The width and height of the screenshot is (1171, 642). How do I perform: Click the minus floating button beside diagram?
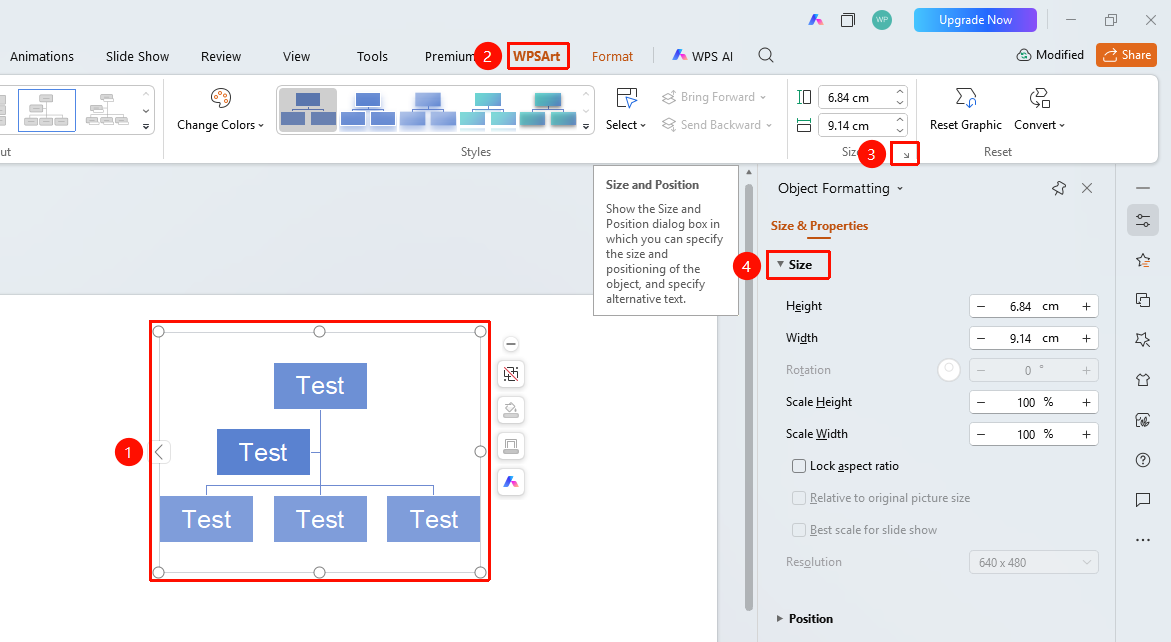pyautogui.click(x=511, y=344)
